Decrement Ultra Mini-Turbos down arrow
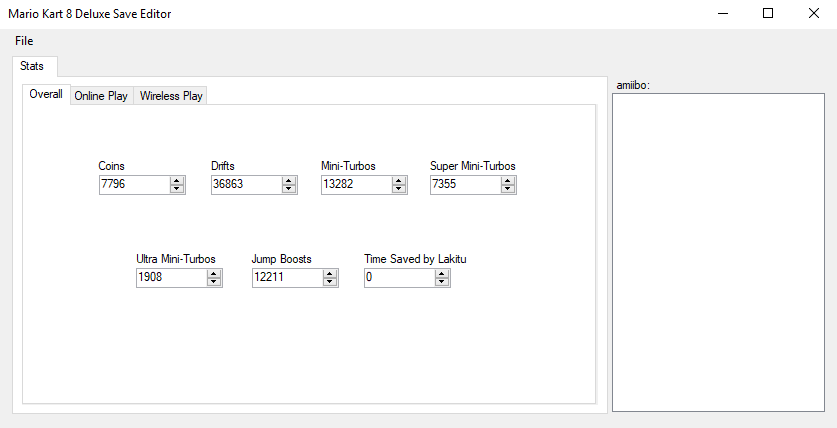Image resolution: width=837 pixels, height=428 pixels. pos(214,282)
